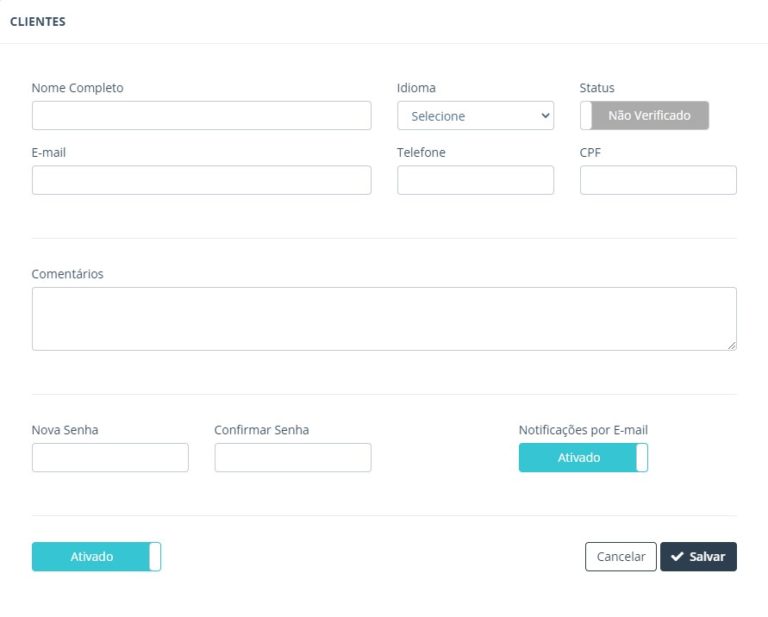Viewport: 768px width, 617px height.
Task: Disable the Notificações por E-mail toggle
Action: [x=583, y=458]
